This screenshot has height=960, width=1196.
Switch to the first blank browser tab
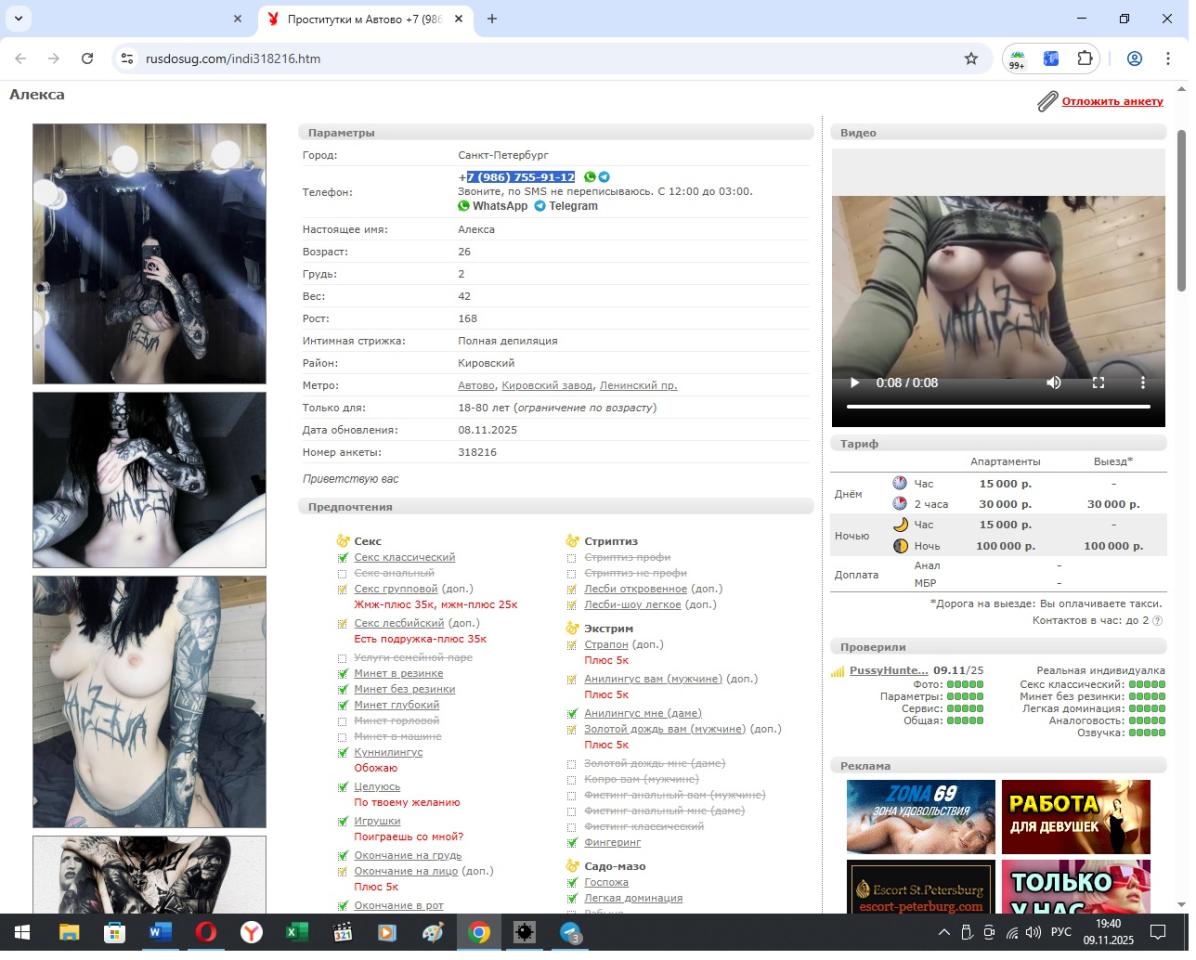pos(140,19)
